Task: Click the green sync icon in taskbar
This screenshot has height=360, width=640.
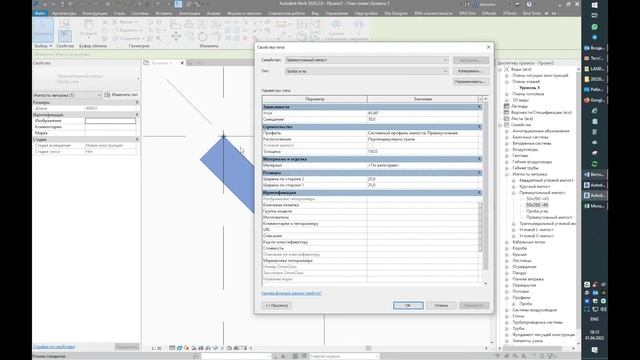Action: coord(594,164)
